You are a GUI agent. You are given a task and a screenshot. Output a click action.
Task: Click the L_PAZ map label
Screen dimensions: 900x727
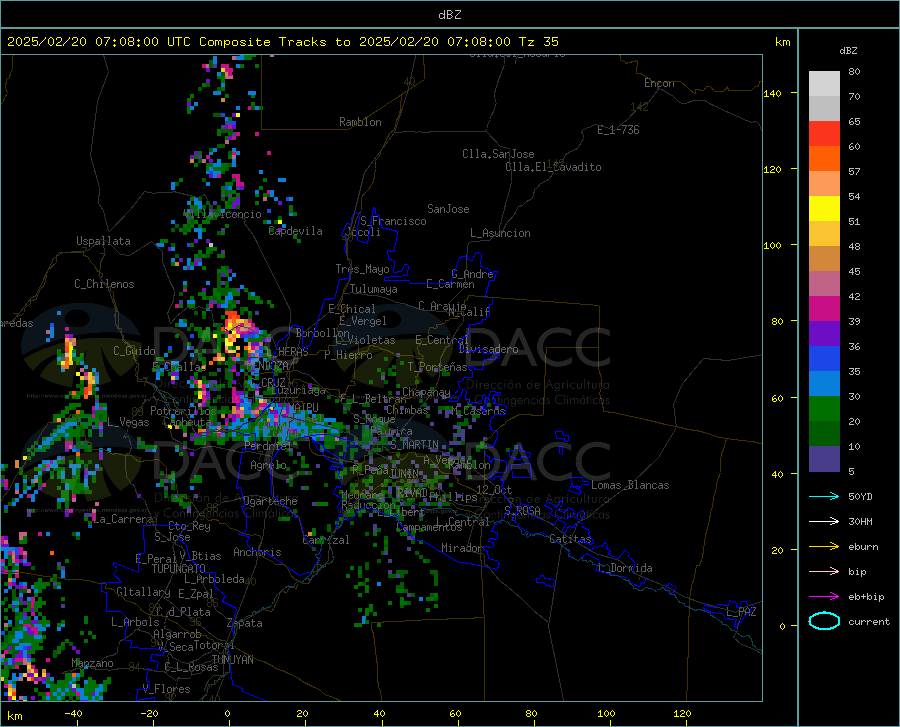click(741, 612)
